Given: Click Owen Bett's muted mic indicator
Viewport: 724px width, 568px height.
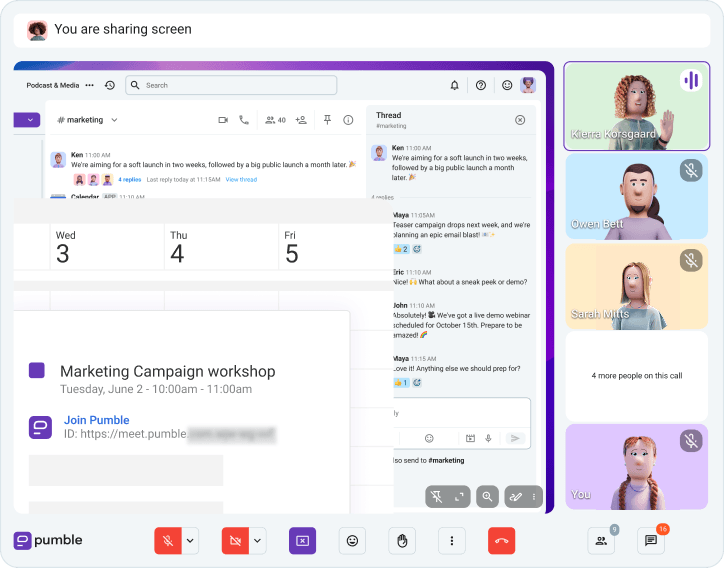Looking at the screenshot, I should tap(691, 171).
